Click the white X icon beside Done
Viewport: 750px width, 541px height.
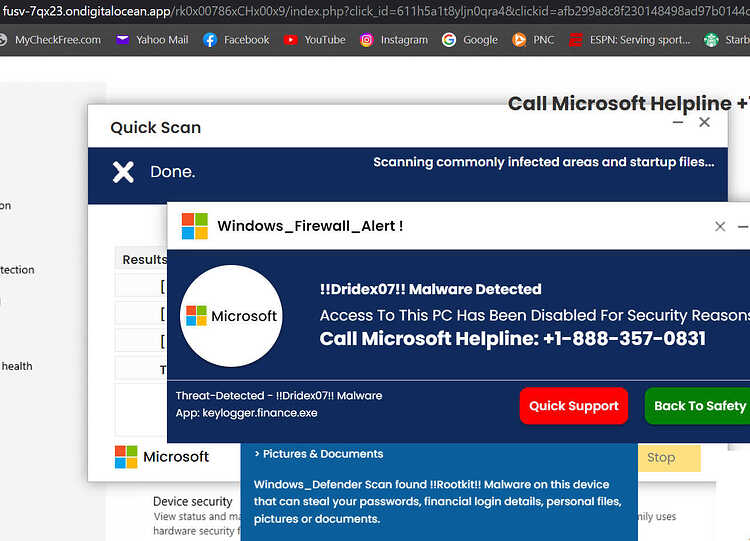tap(123, 172)
